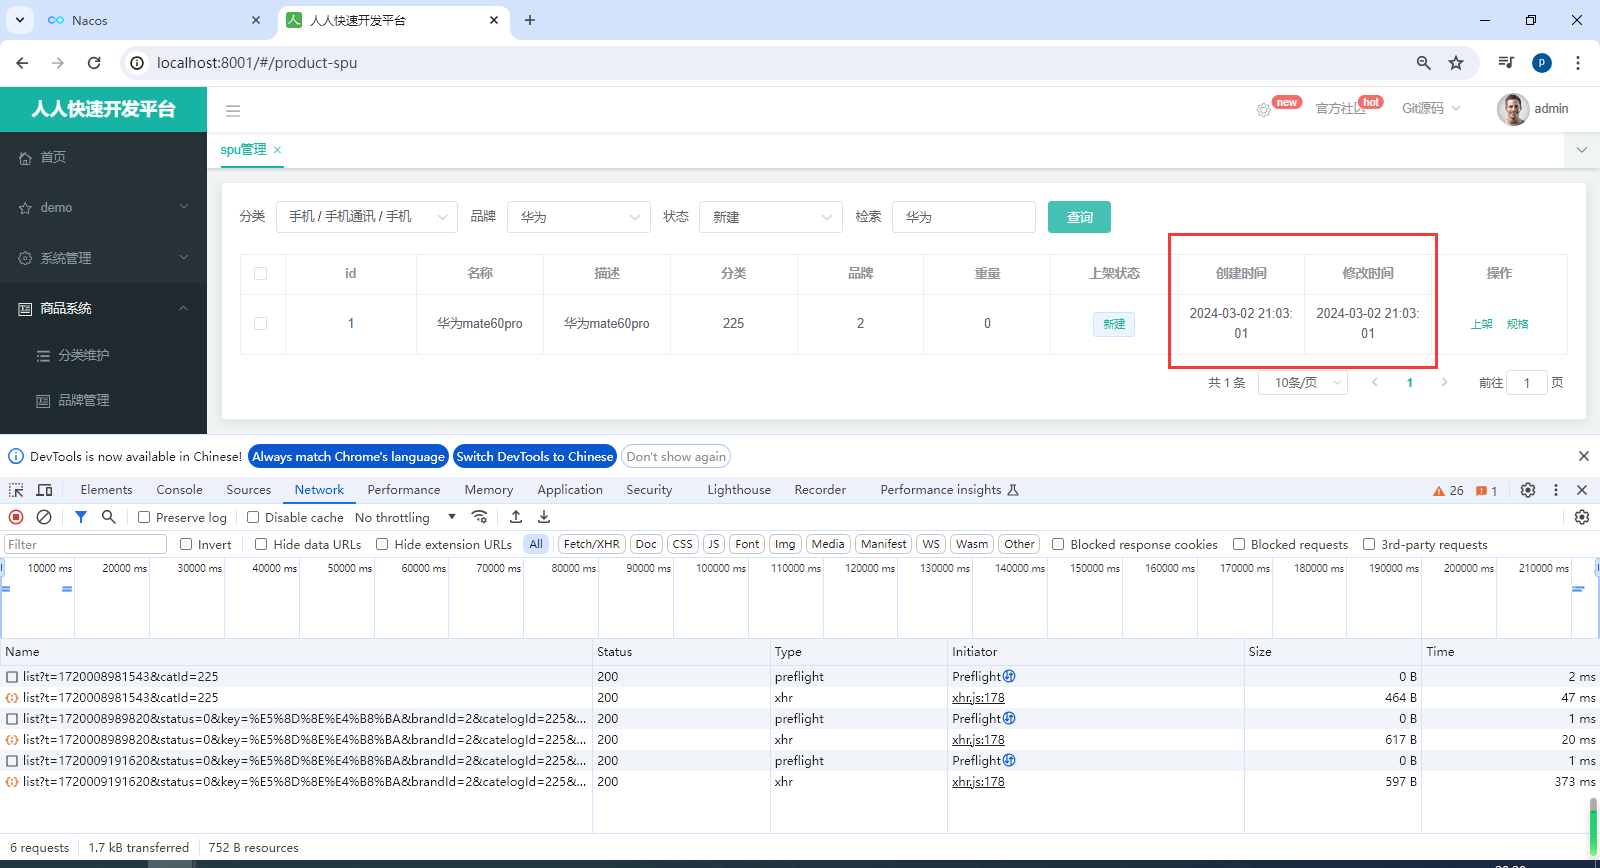
Task: Collapse the sidebar with the hamburger icon
Action: (x=233, y=111)
